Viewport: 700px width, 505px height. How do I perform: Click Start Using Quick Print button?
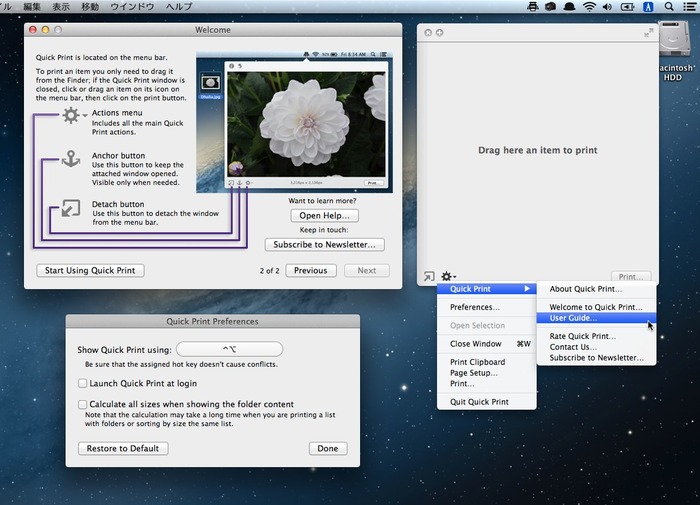pos(90,271)
